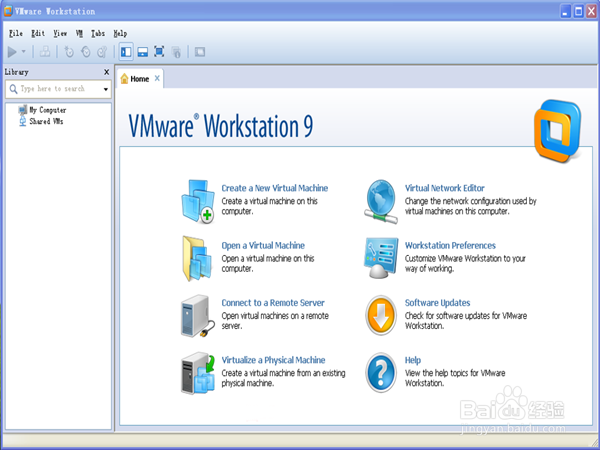Open the Help menu
600x450 pixels.
click(120, 34)
